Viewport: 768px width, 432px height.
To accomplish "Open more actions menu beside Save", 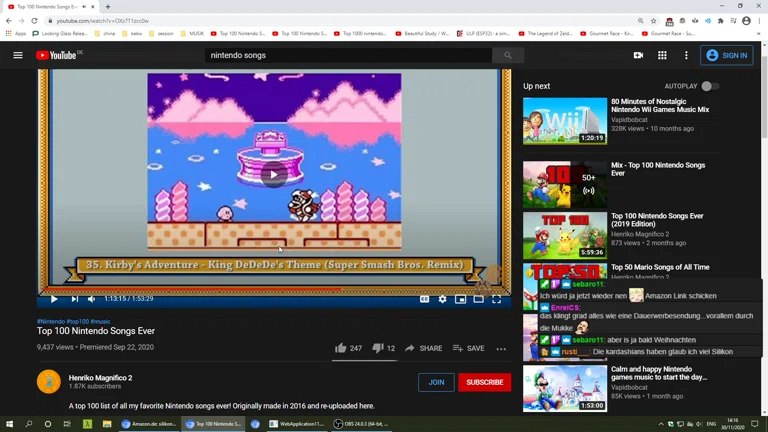I will click(x=501, y=349).
